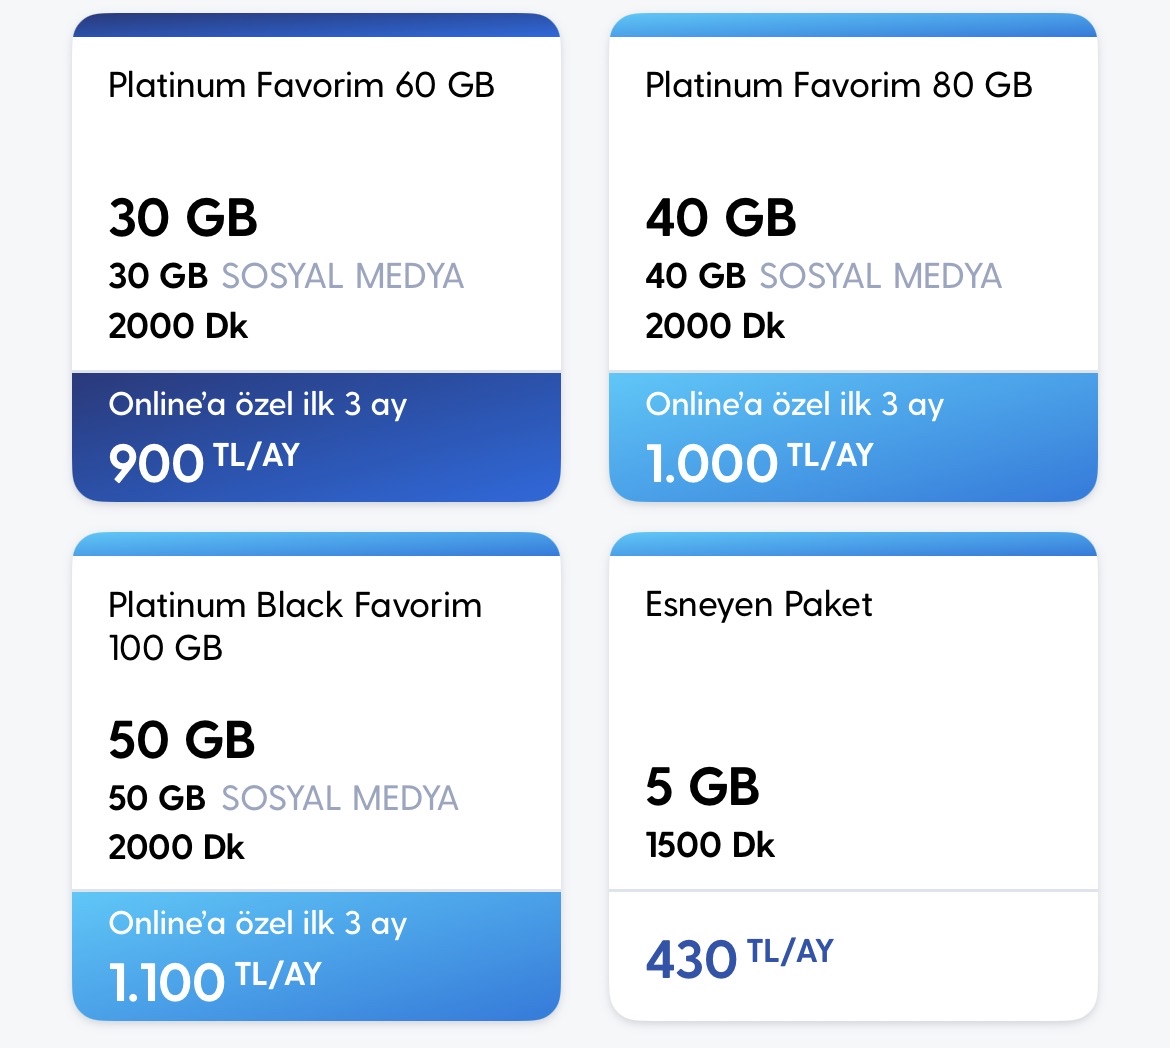This screenshot has width=1170, height=1048.
Task: Click 50 GB SOSYAL MEDYA line
Action: coord(284,798)
